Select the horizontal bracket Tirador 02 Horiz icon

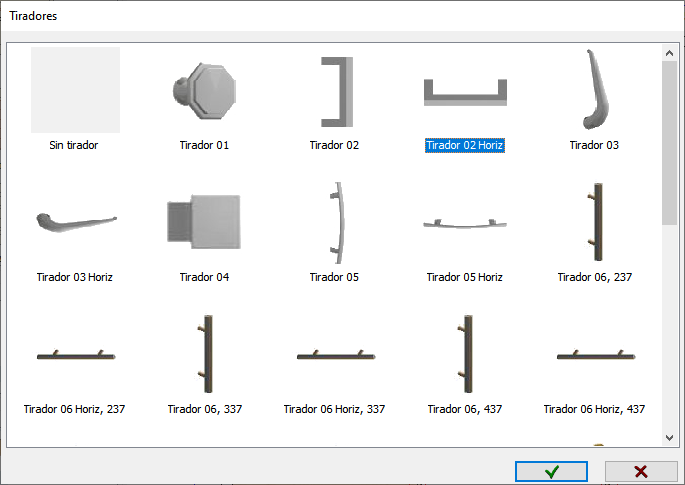tap(465, 92)
